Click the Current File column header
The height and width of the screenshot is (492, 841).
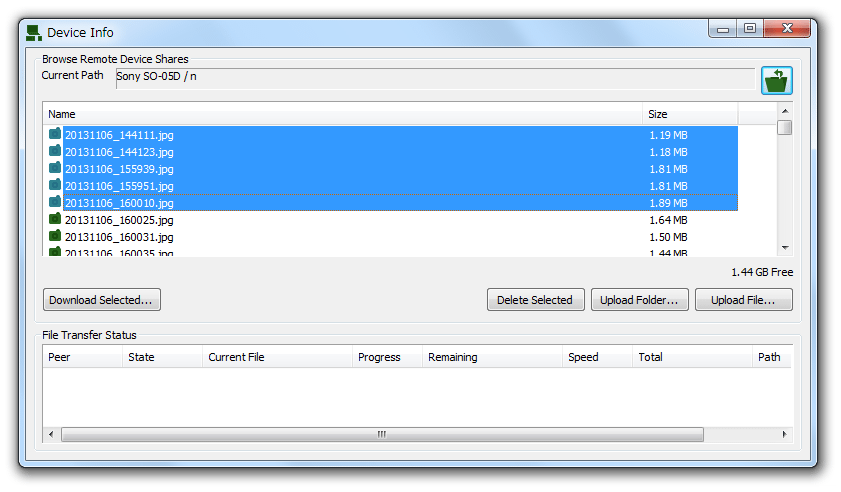(277, 357)
